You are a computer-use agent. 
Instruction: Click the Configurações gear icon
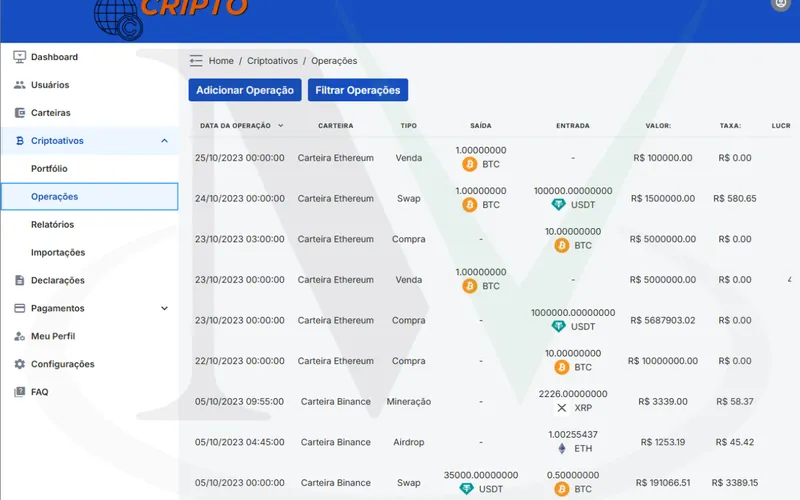(x=19, y=364)
